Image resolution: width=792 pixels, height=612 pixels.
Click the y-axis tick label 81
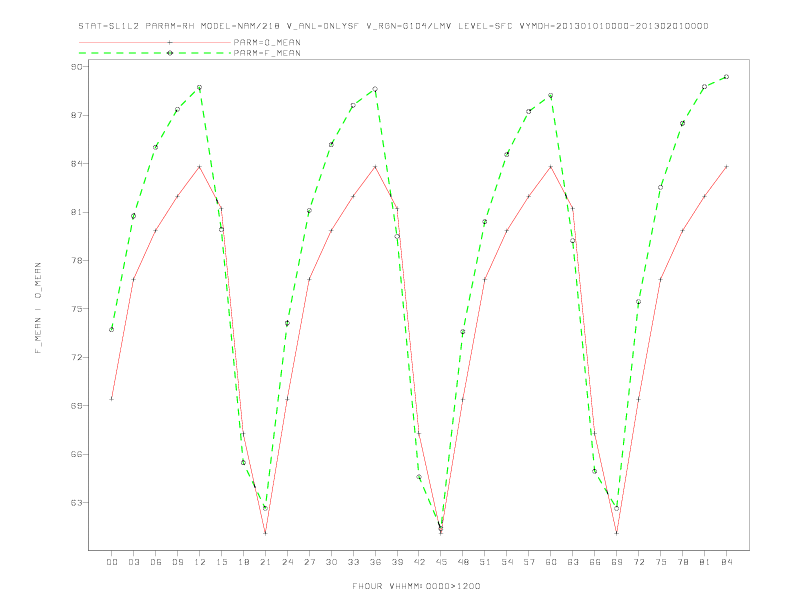click(79, 212)
